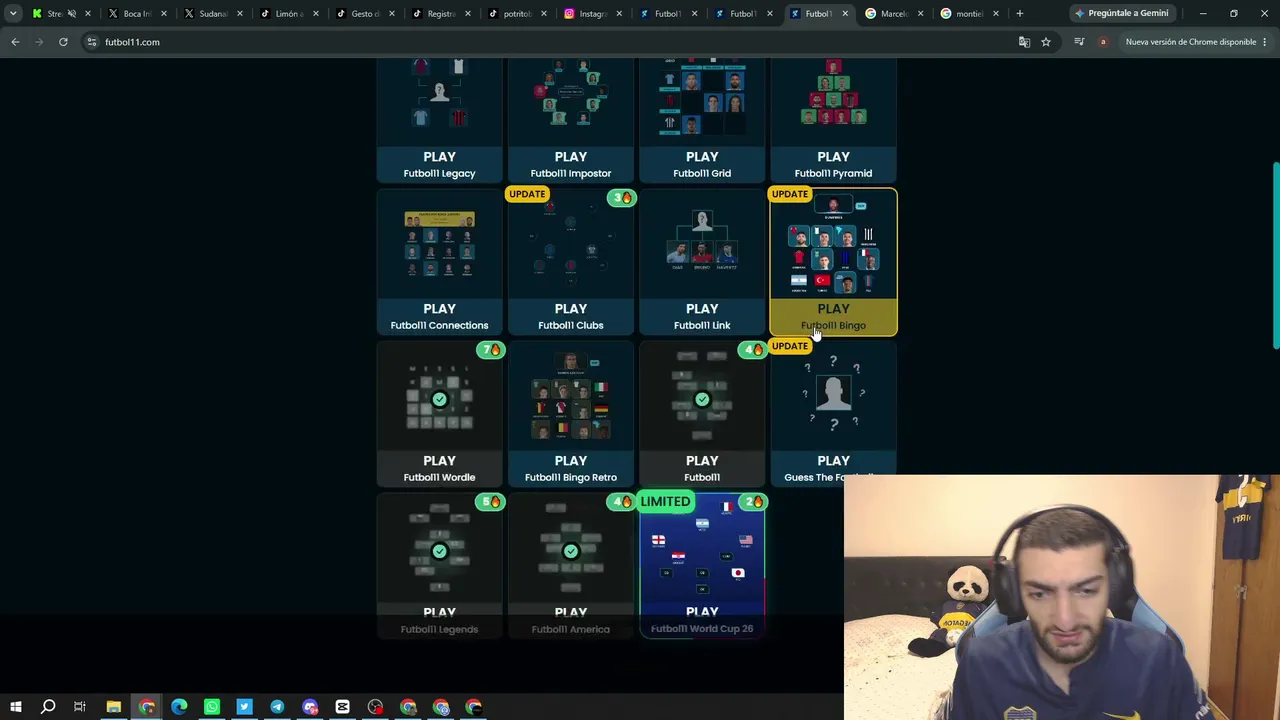Viewport: 1280px width, 720px height.
Task: Open Telegram from the taskbar
Action: pos(277,707)
